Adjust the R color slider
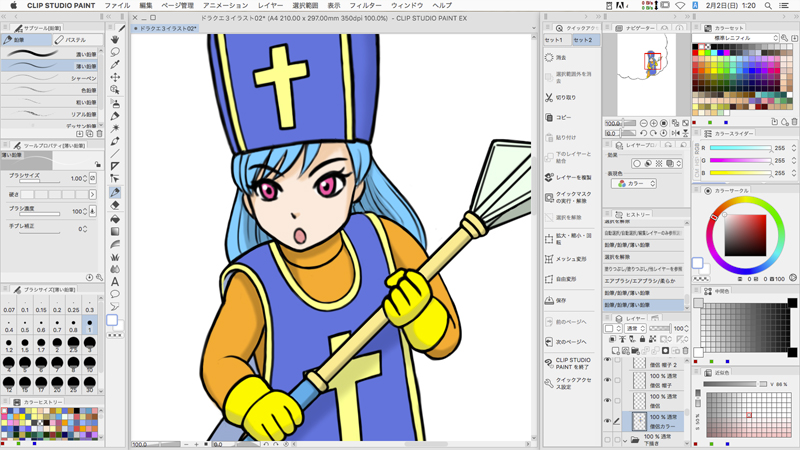The height and width of the screenshot is (450, 800). [740, 148]
